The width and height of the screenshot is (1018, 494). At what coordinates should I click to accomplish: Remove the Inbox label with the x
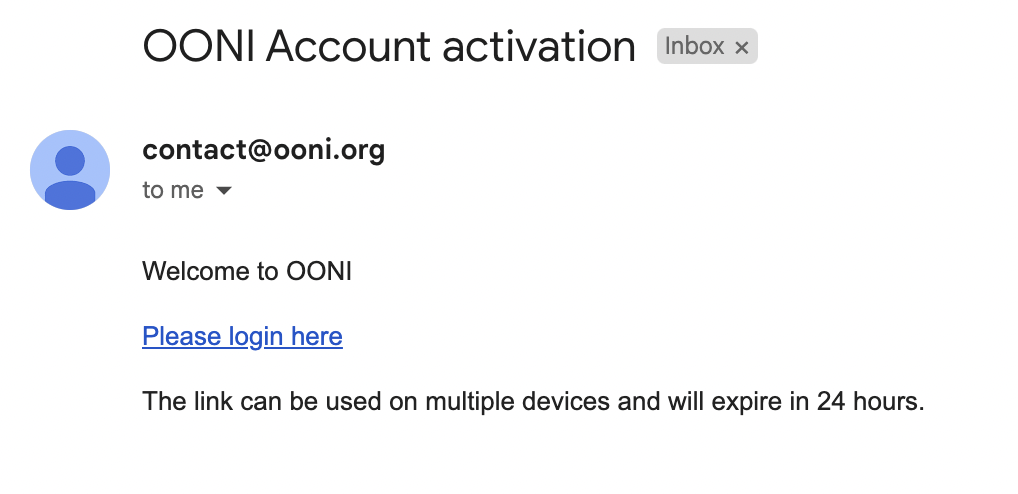coord(741,47)
